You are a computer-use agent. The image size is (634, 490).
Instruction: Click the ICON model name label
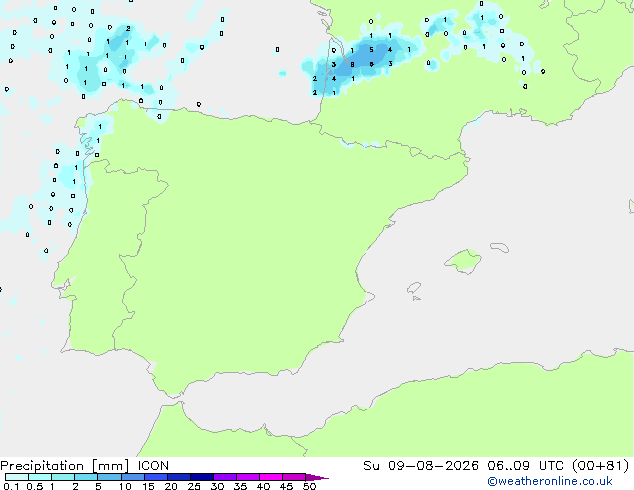[x=153, y=466]
